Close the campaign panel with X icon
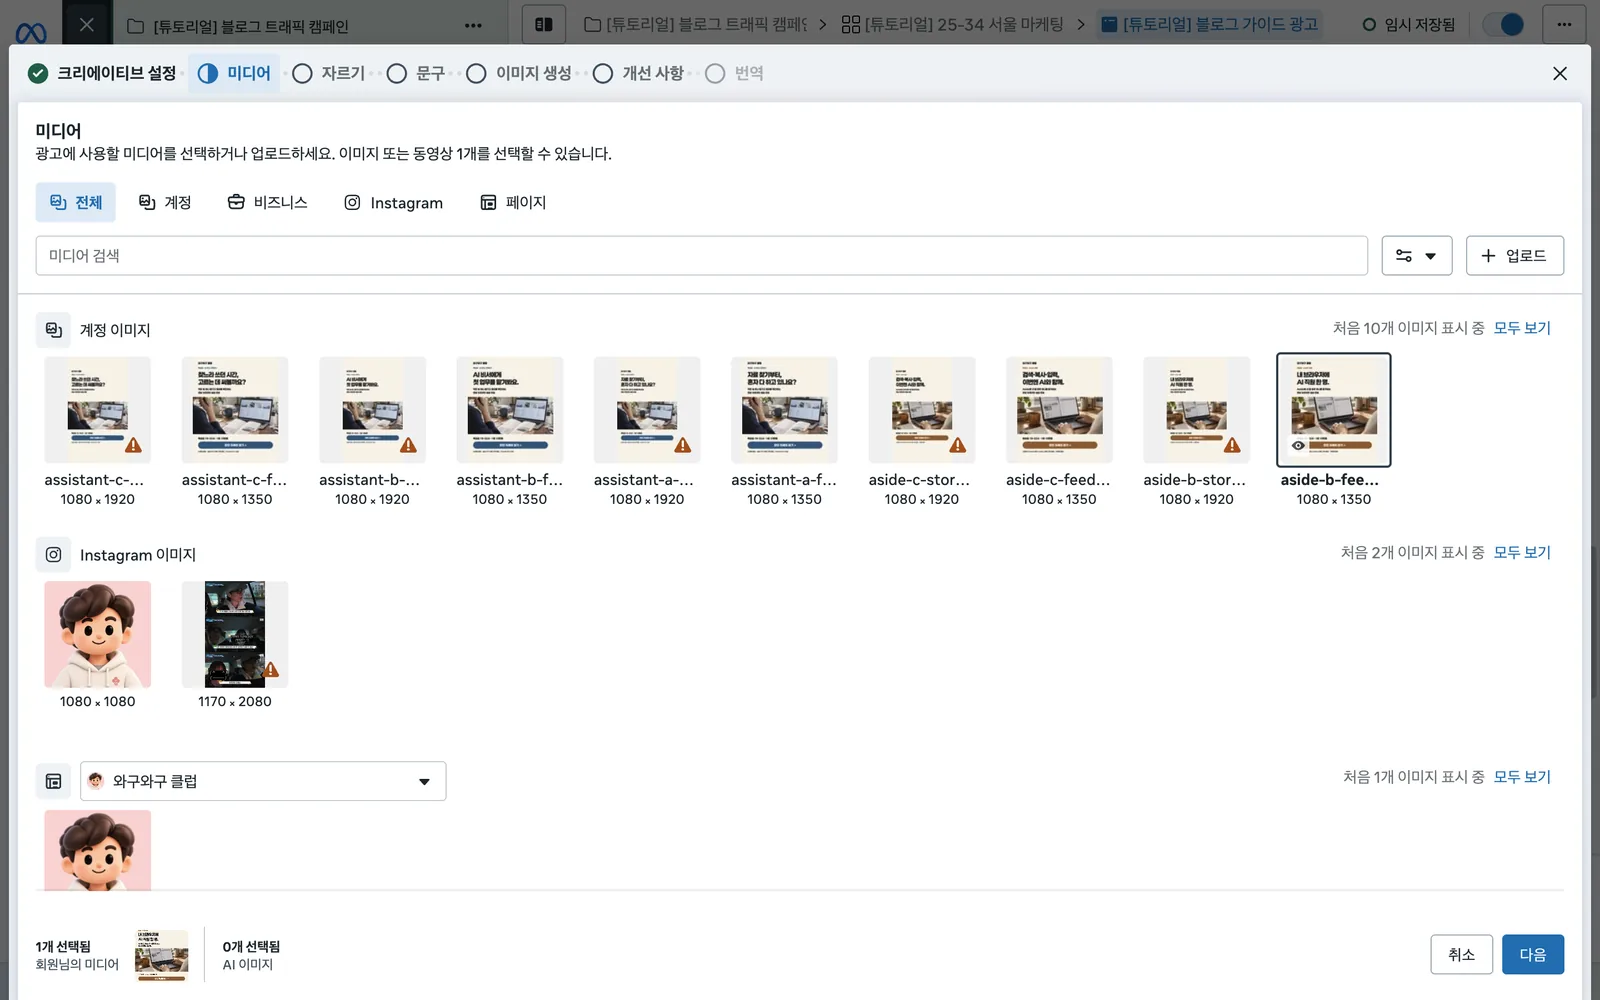 pos(87,25)
